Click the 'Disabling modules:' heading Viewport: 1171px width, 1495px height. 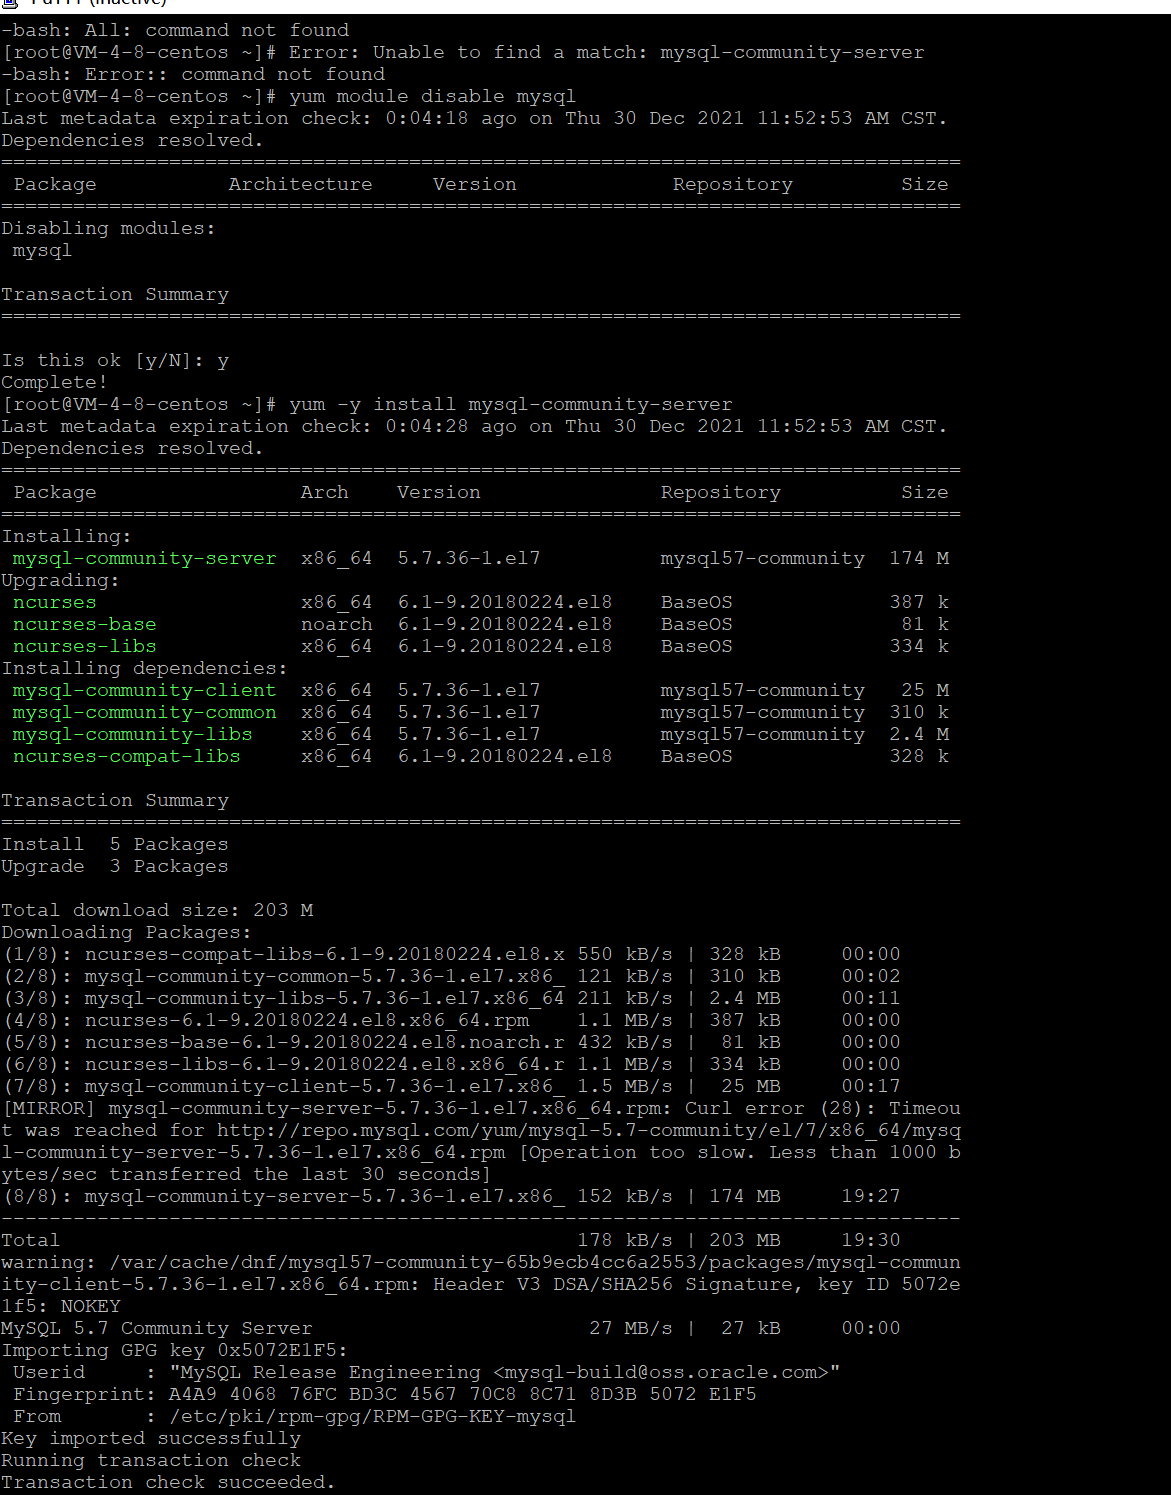pos(108,229)
